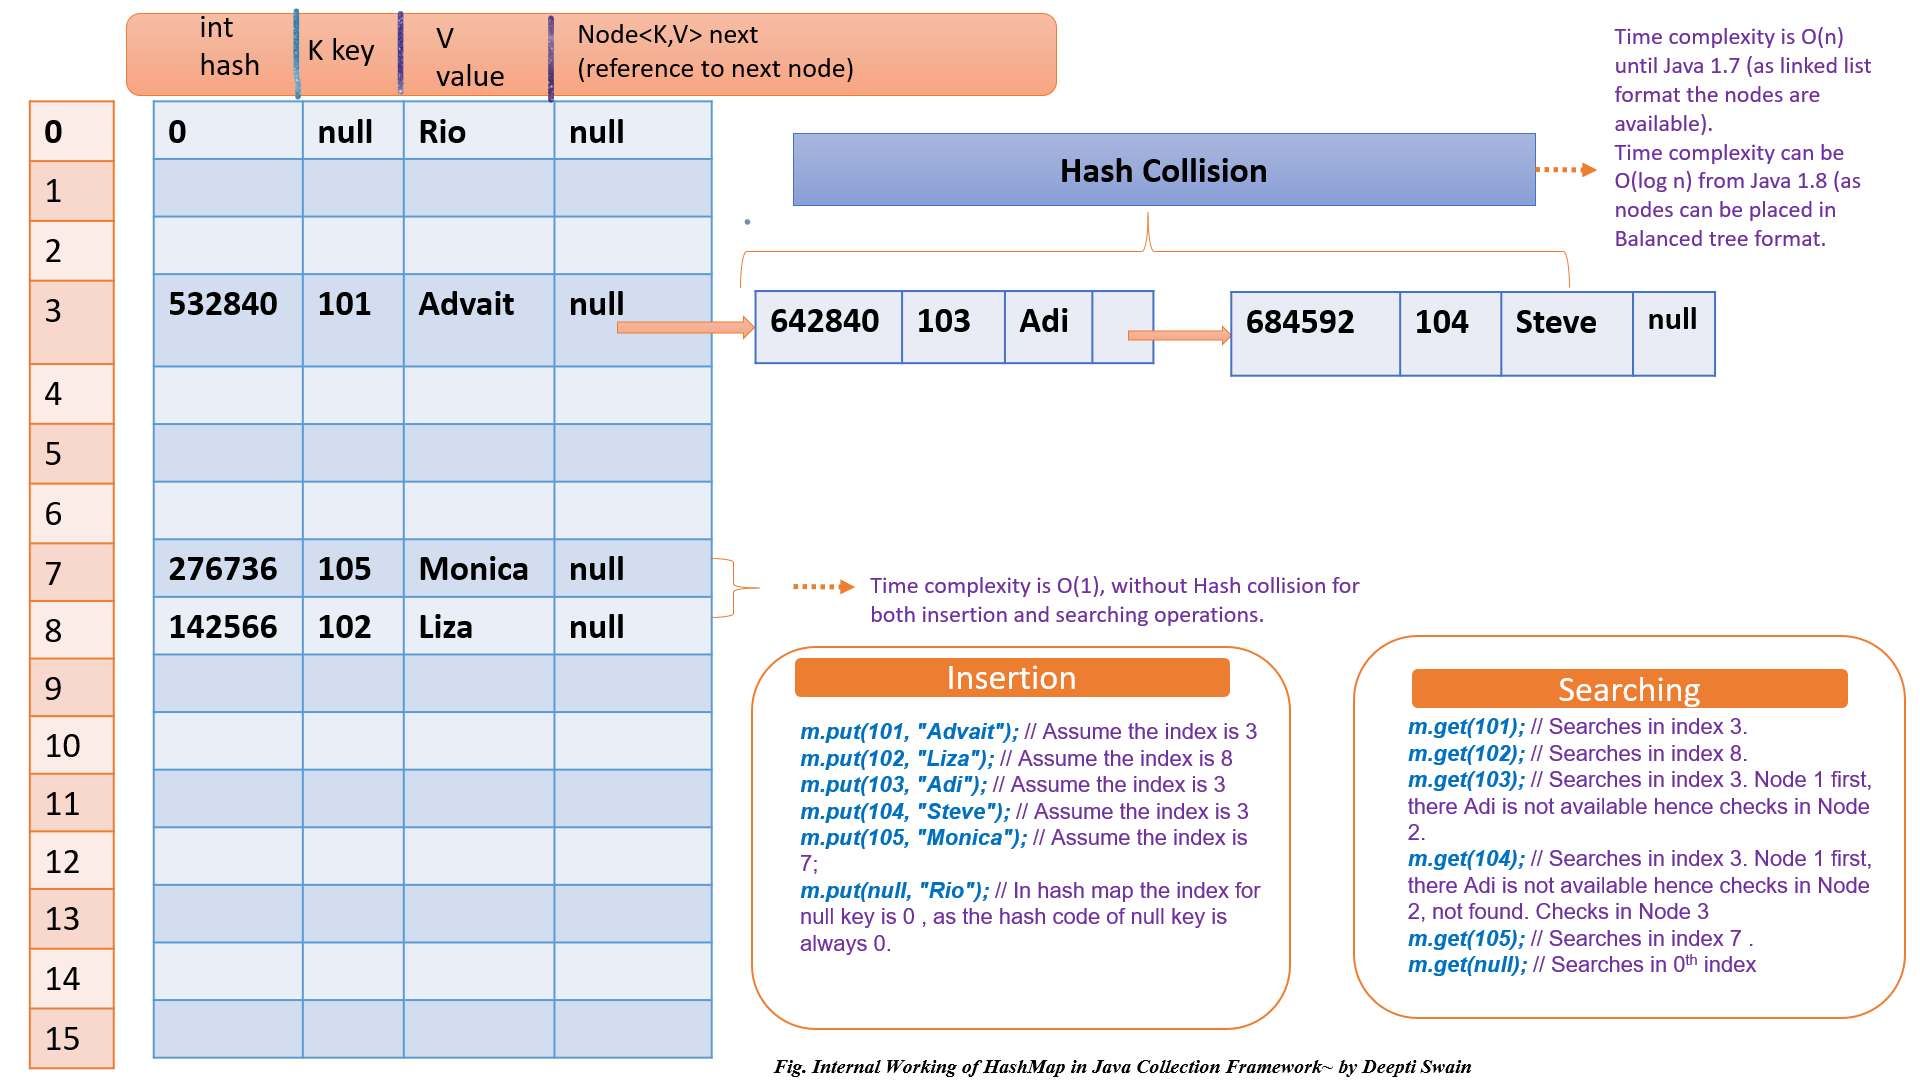The height and width of the screenshot is (1080, 1920).
Task: Click m.get(105) code line in Searching
Action: 1466,938
